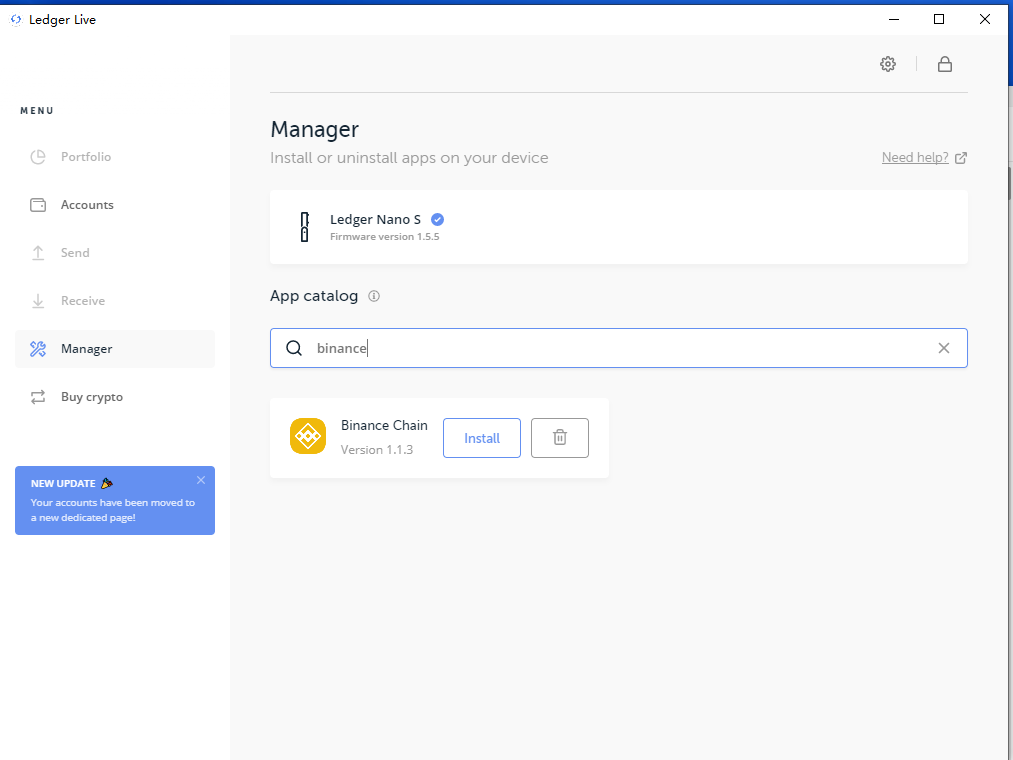Open the Send menu item
The image size is (1013, 760).
point(75,253)
